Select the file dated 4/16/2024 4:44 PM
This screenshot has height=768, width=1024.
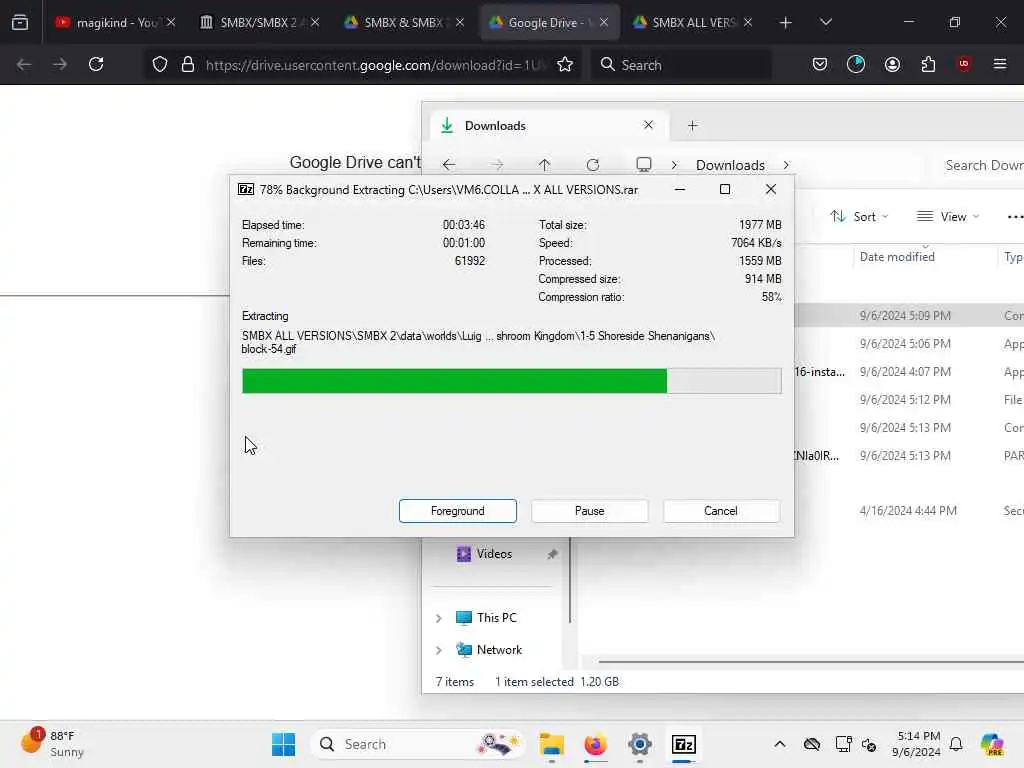click(909, 511)
